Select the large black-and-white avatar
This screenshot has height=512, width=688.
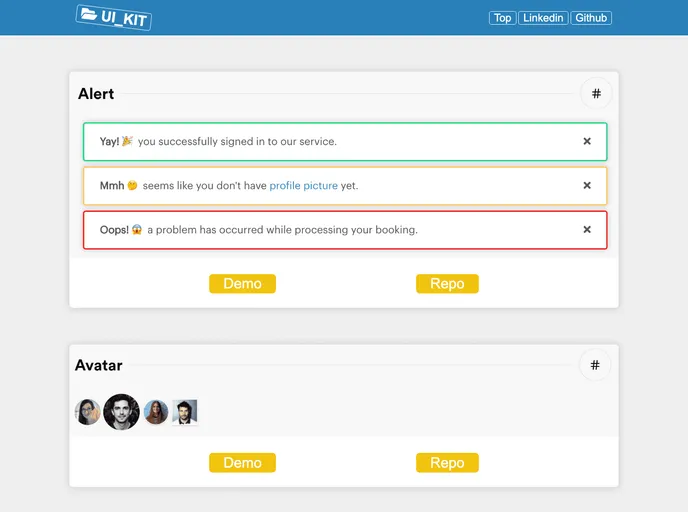[121, 412]
